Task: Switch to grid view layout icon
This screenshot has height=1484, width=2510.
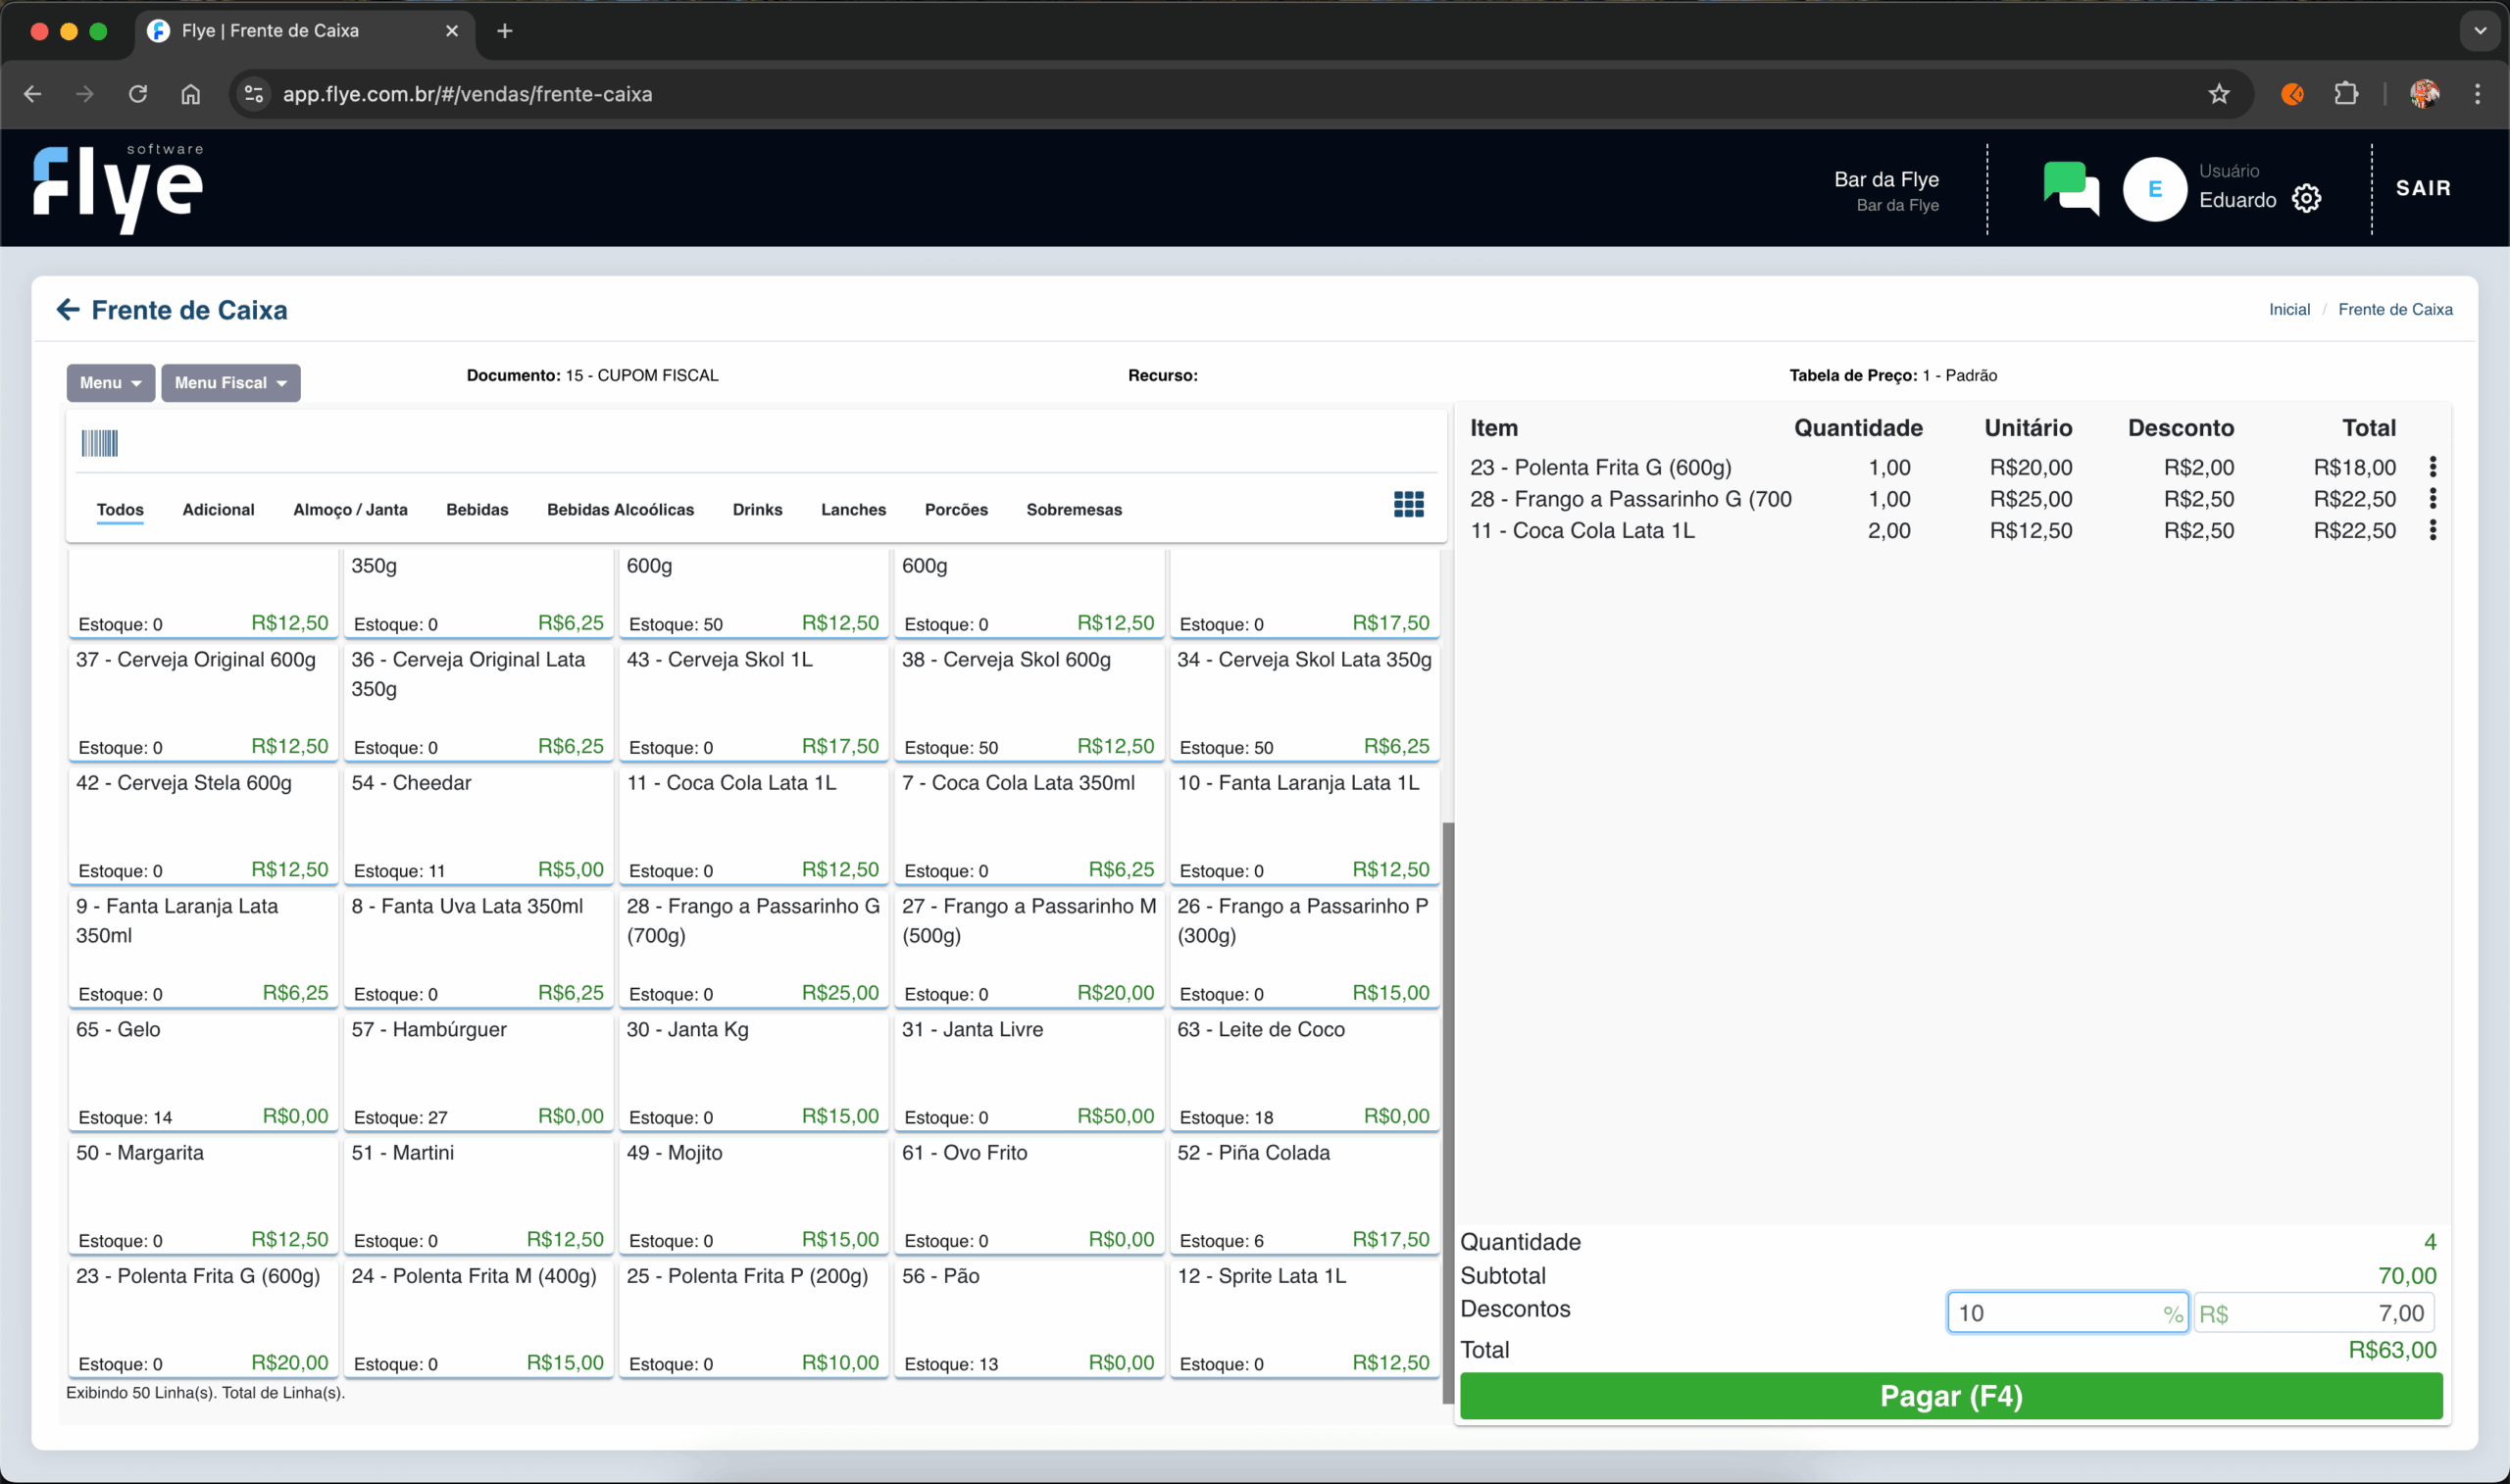Action: [1408, 504]
